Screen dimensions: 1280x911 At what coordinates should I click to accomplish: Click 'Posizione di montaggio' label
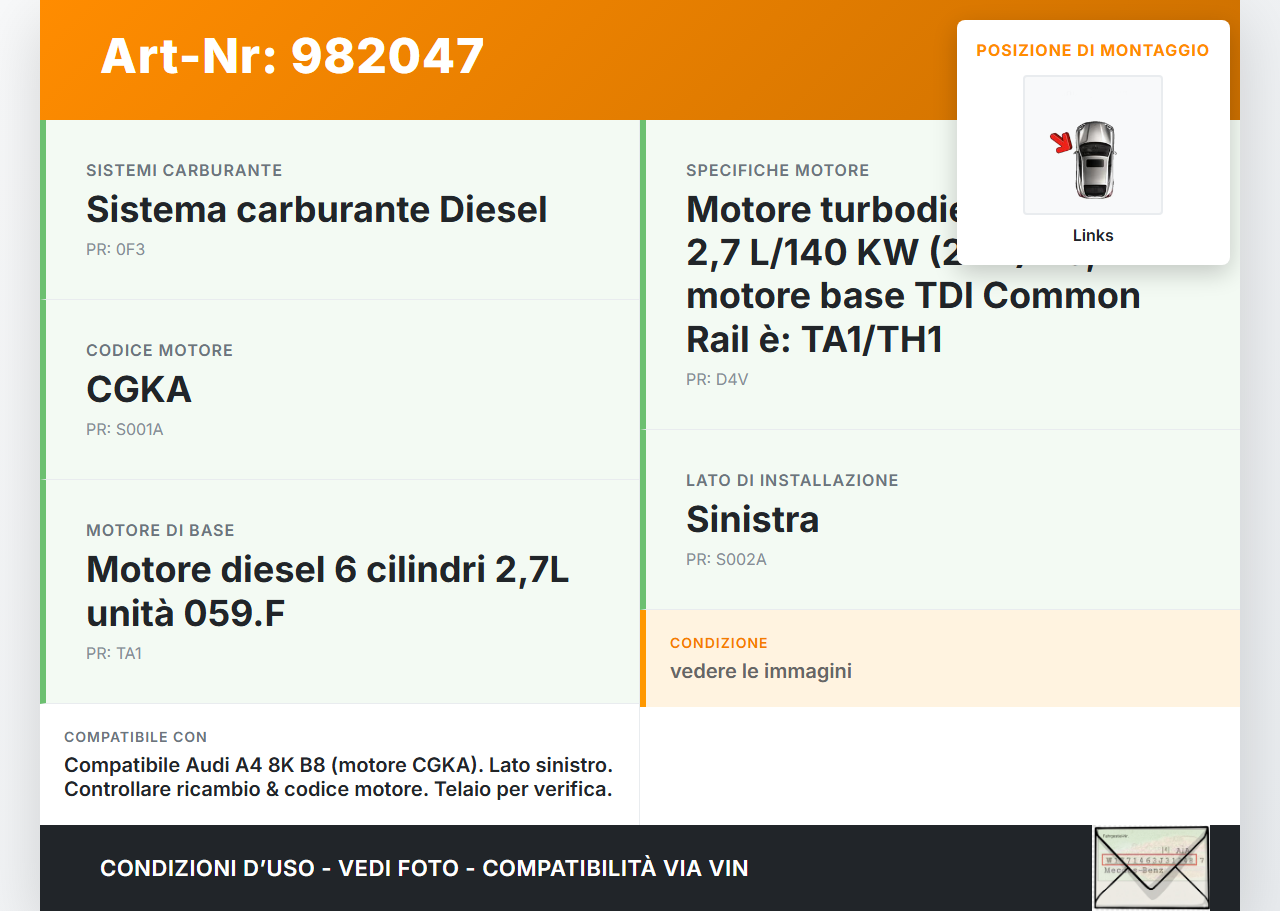(1093, 50)
